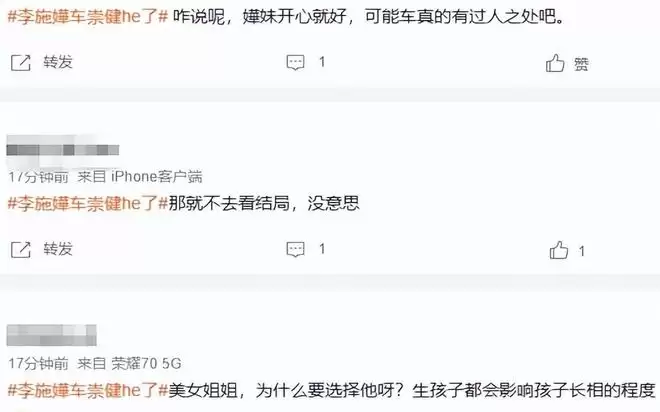Click the repost icon under the 咋说呢 post

(x=21, y=63)
